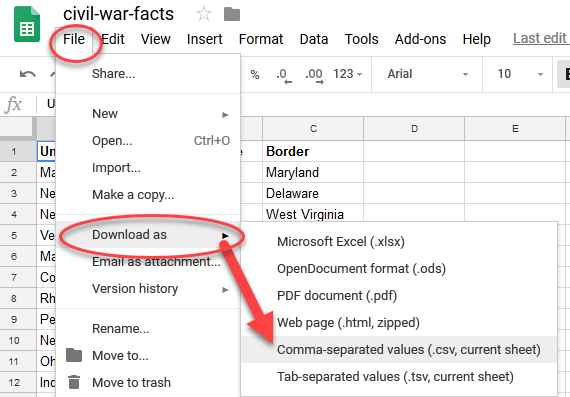
Task: Choose Import... in File menu
Action: point(148,168)
